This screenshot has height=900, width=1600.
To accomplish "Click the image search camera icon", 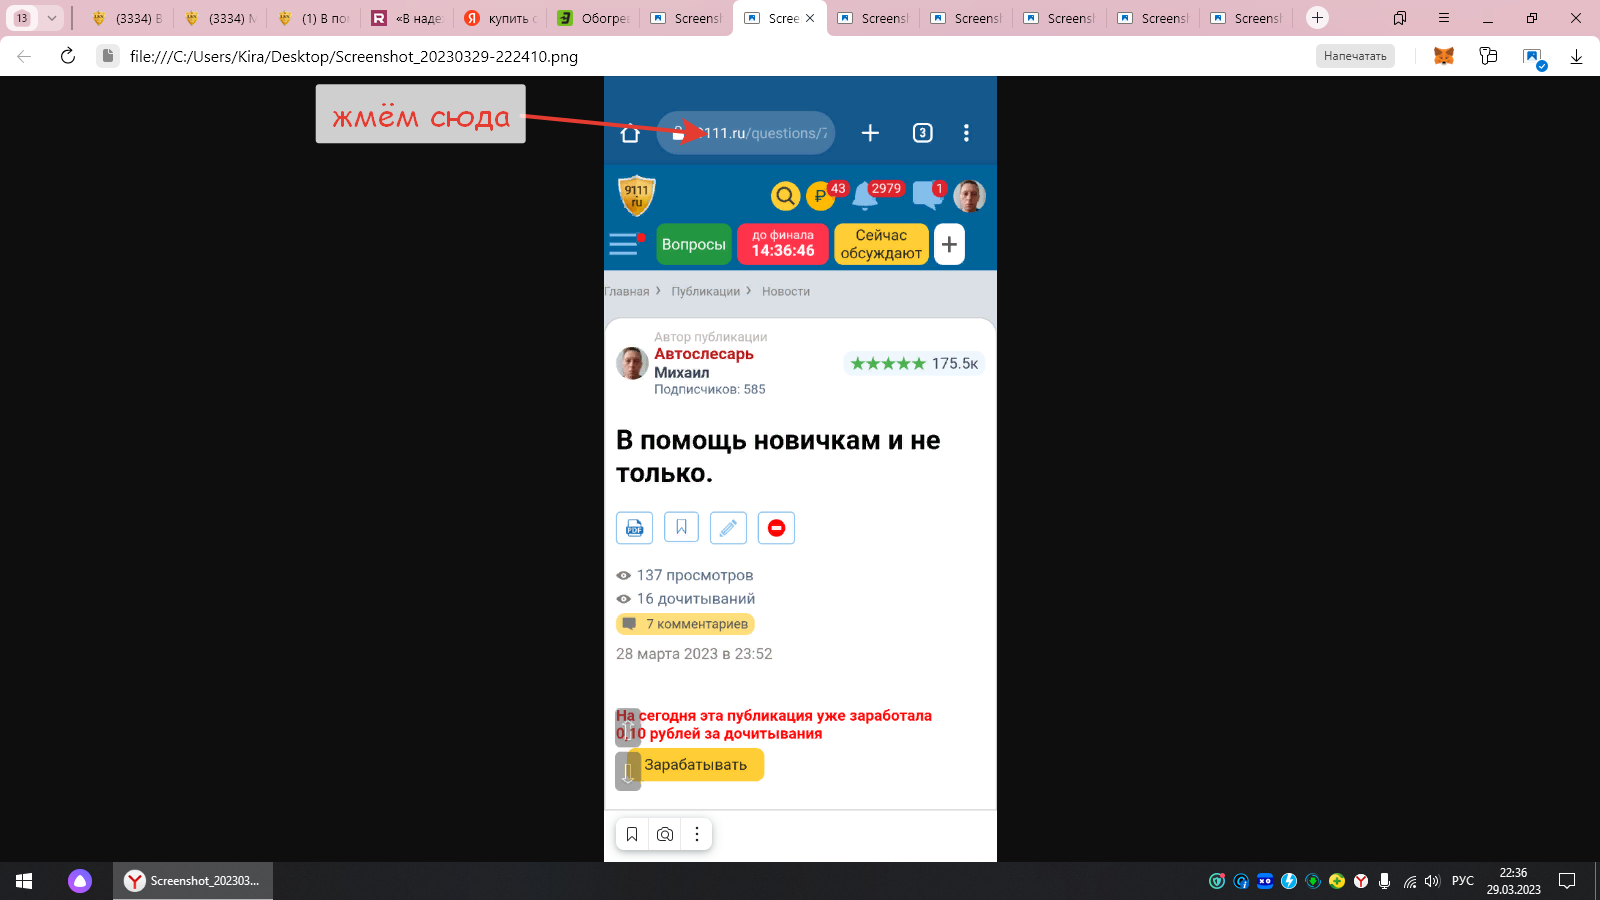I will (665, 834).
